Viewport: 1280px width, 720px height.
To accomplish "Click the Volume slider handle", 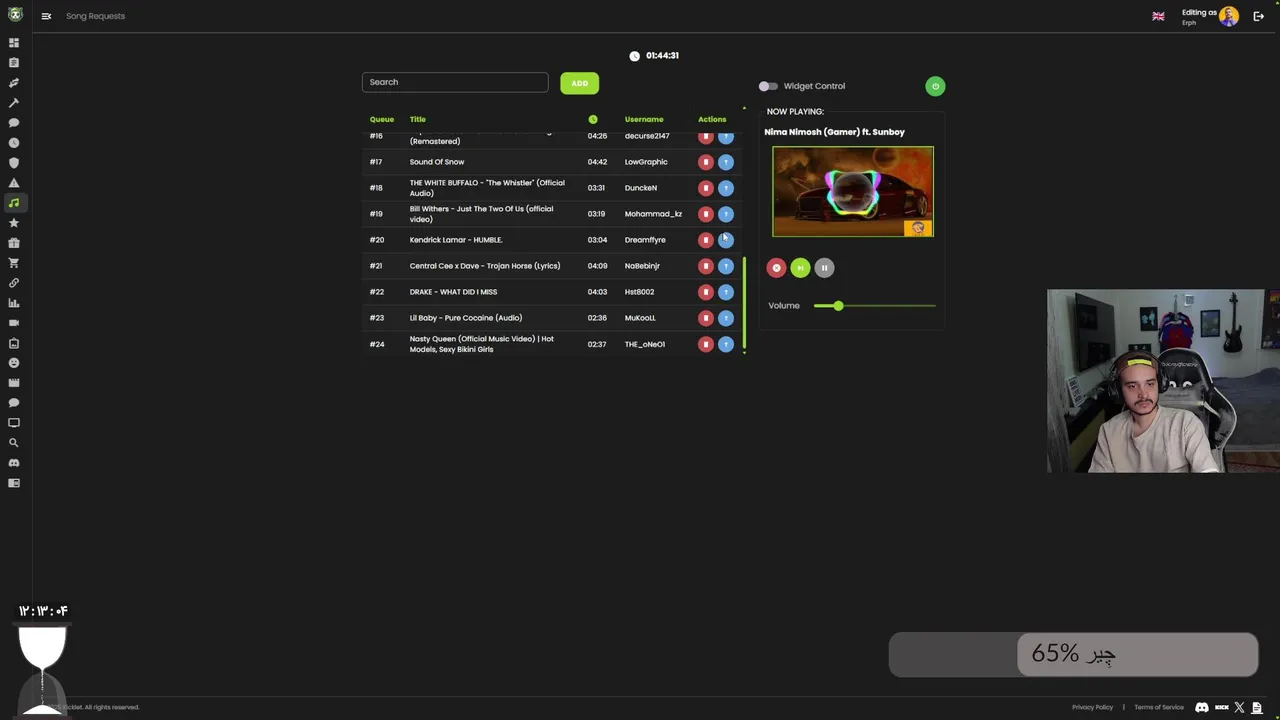I will click(x=838, y=306).
